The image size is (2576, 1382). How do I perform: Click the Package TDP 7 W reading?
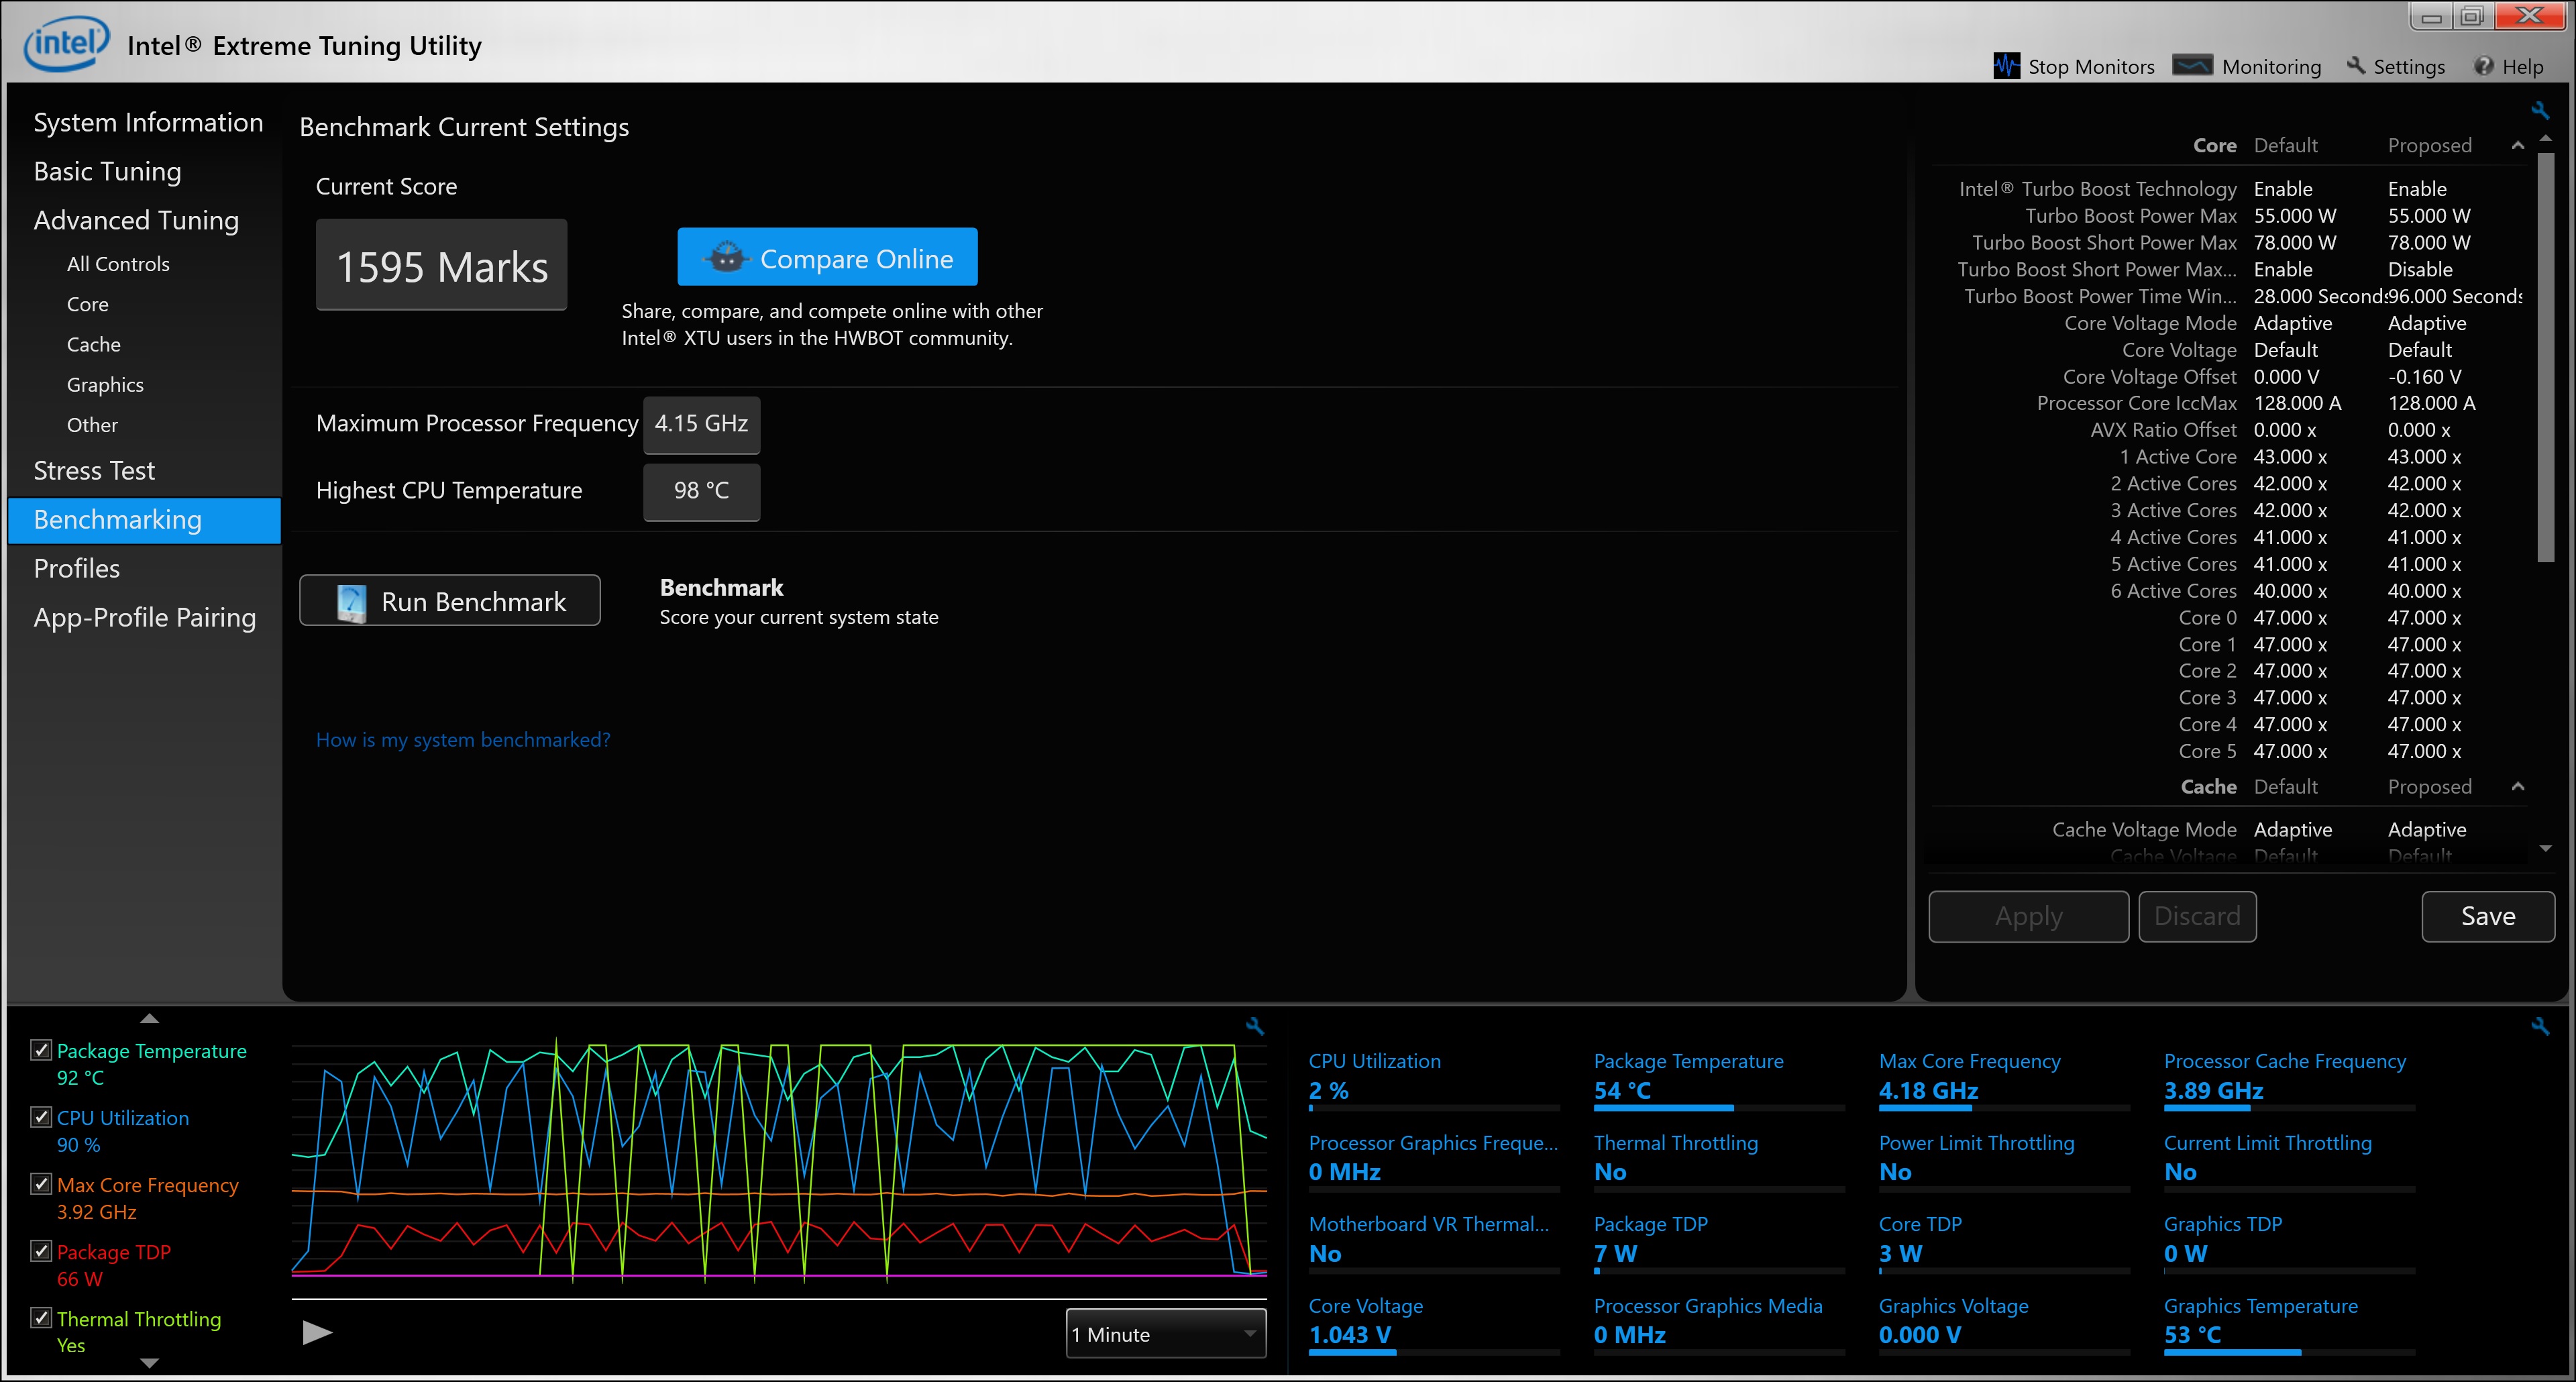[x=1615, y=1254]
